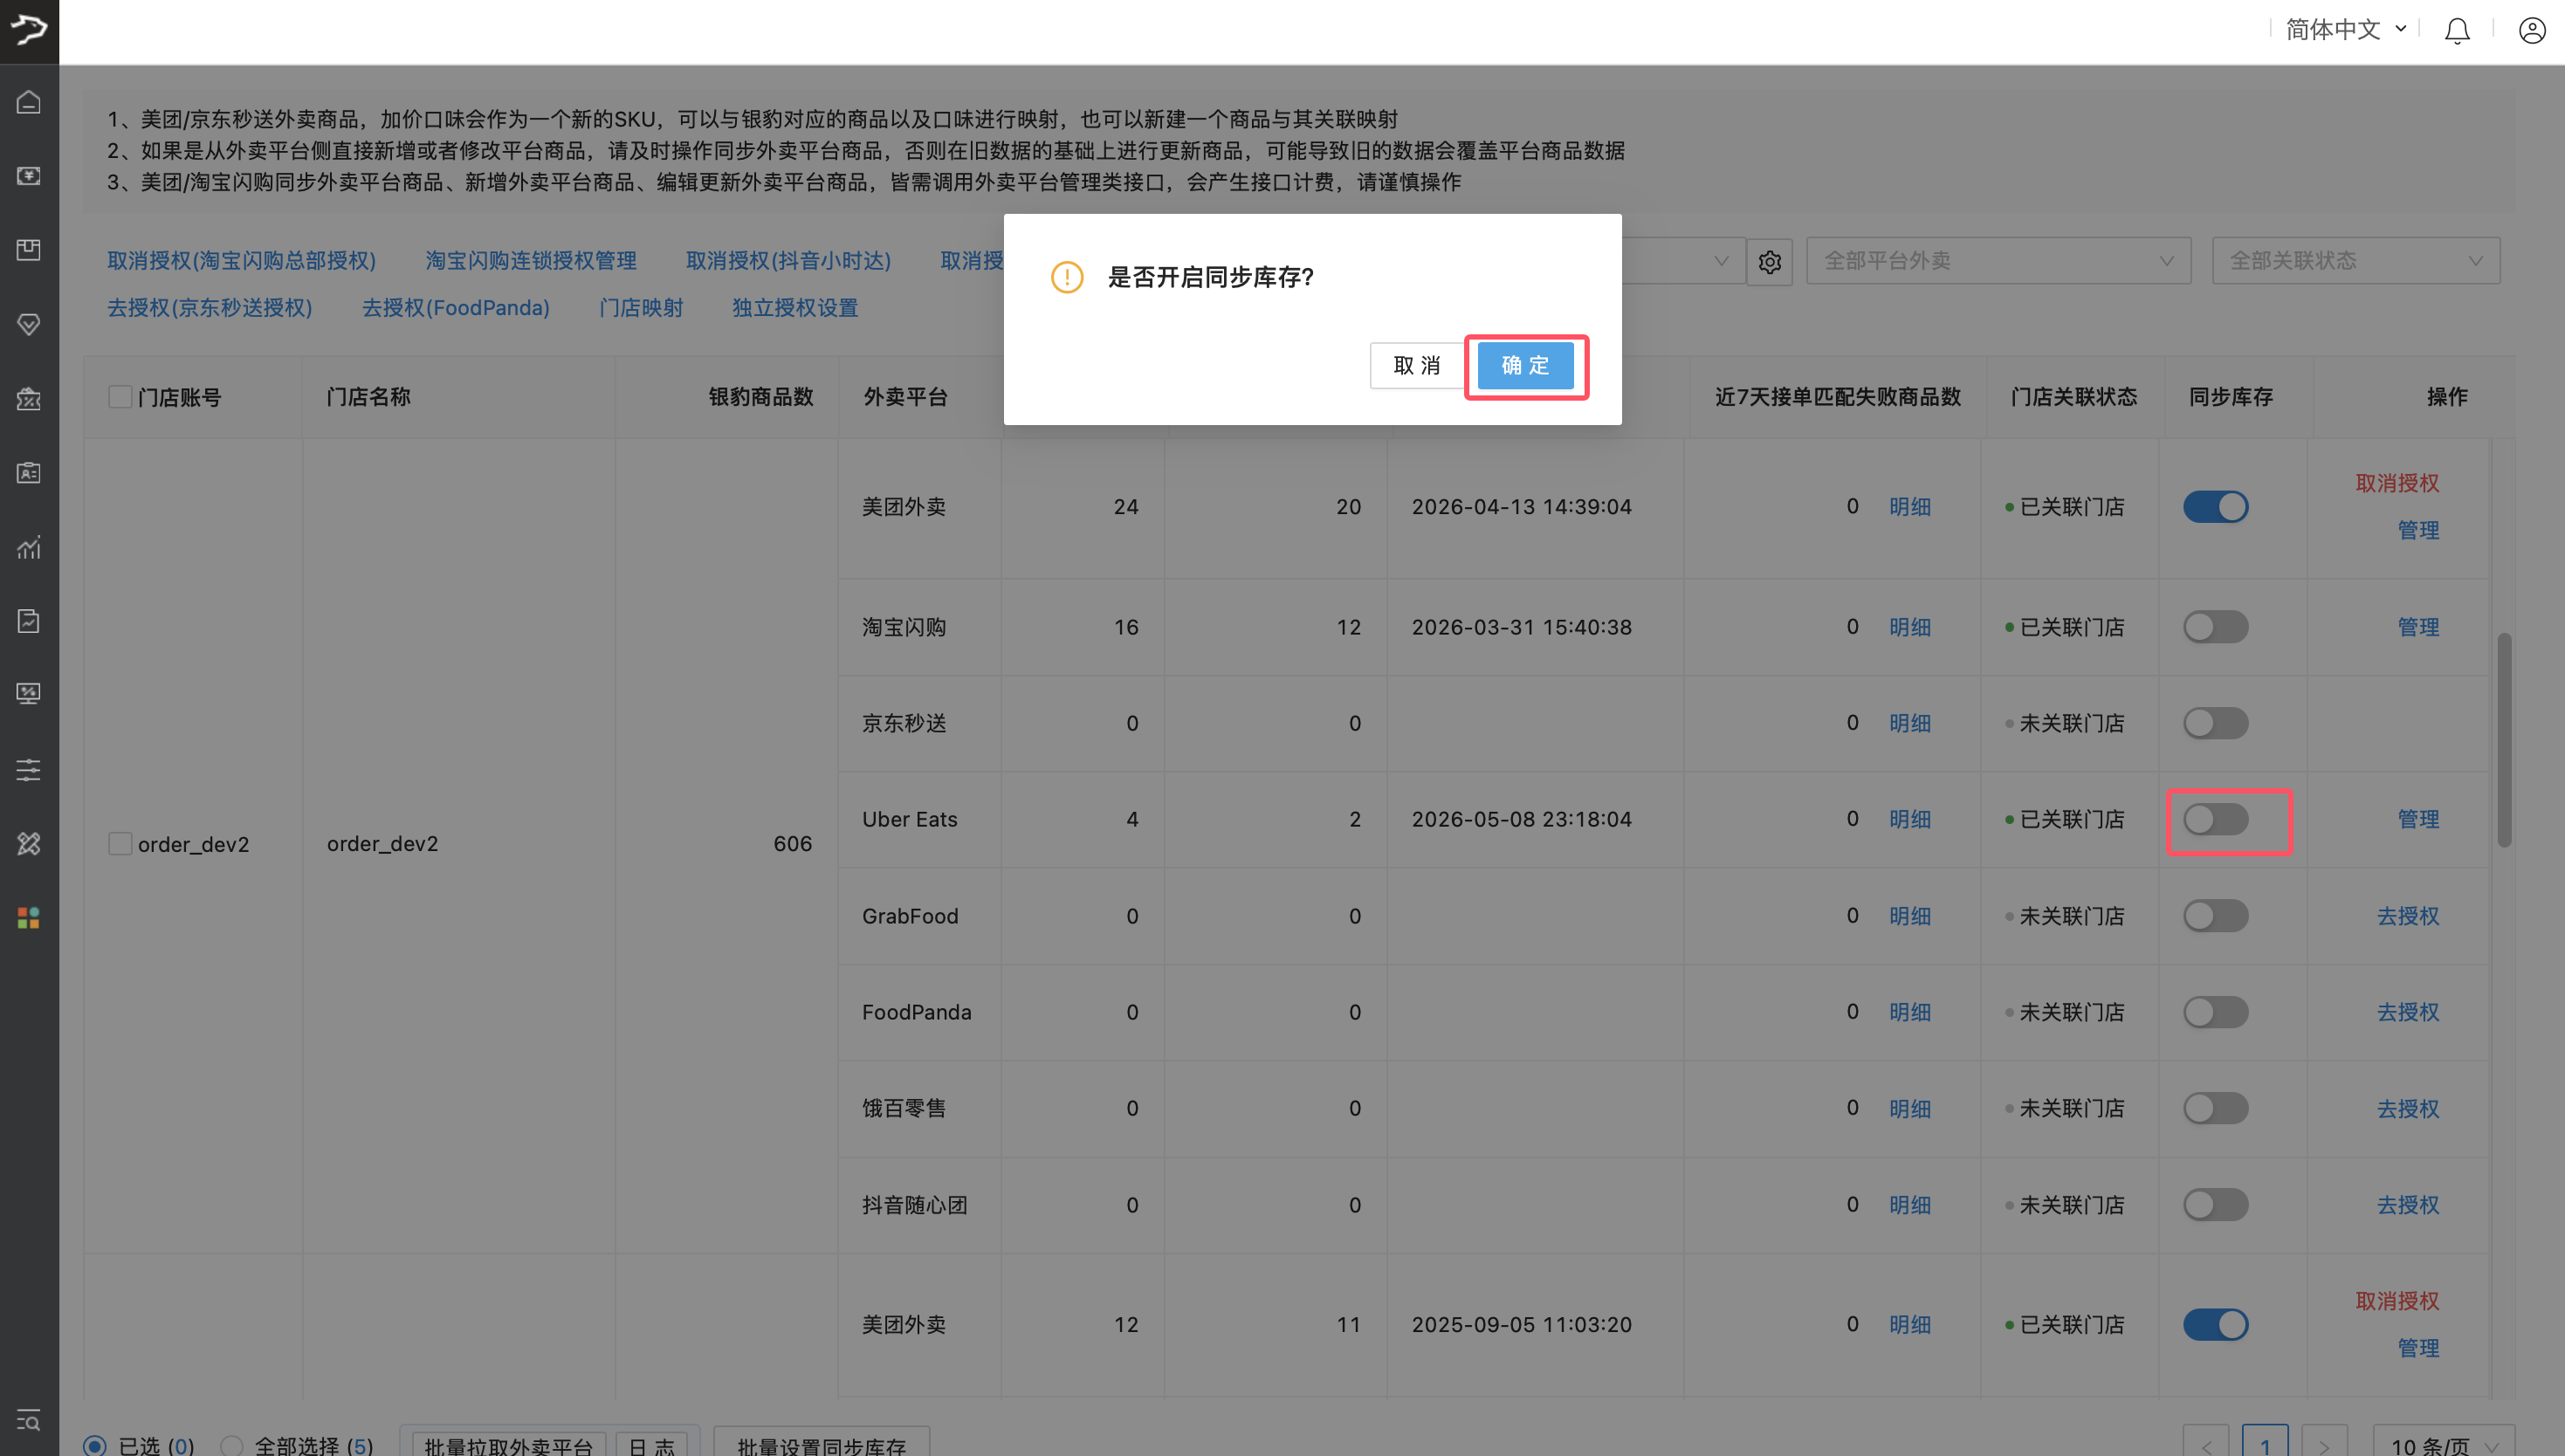Check the order_dev2 store account checkbox
Image resolution: width=2565 pixels, height=1456 pixels.
click(120, 844)
